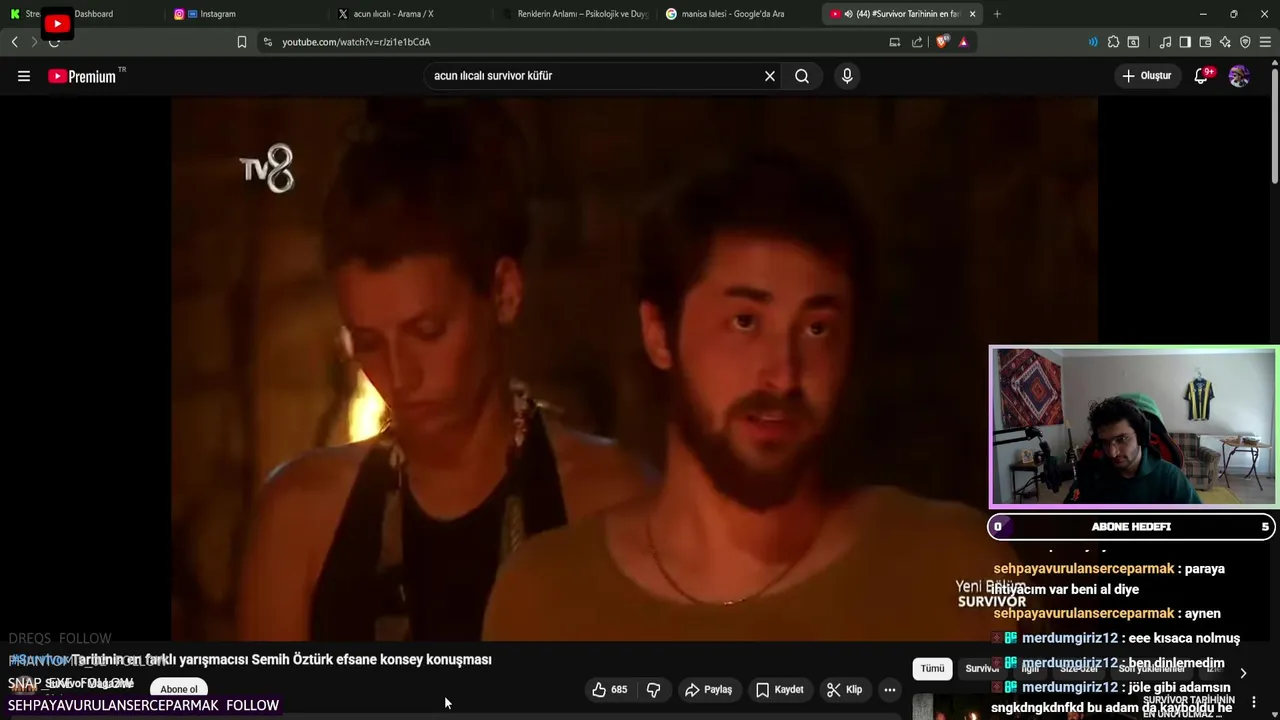Open Leo AI sparkle icon

pyautogui.click(x=1225, y=42)
